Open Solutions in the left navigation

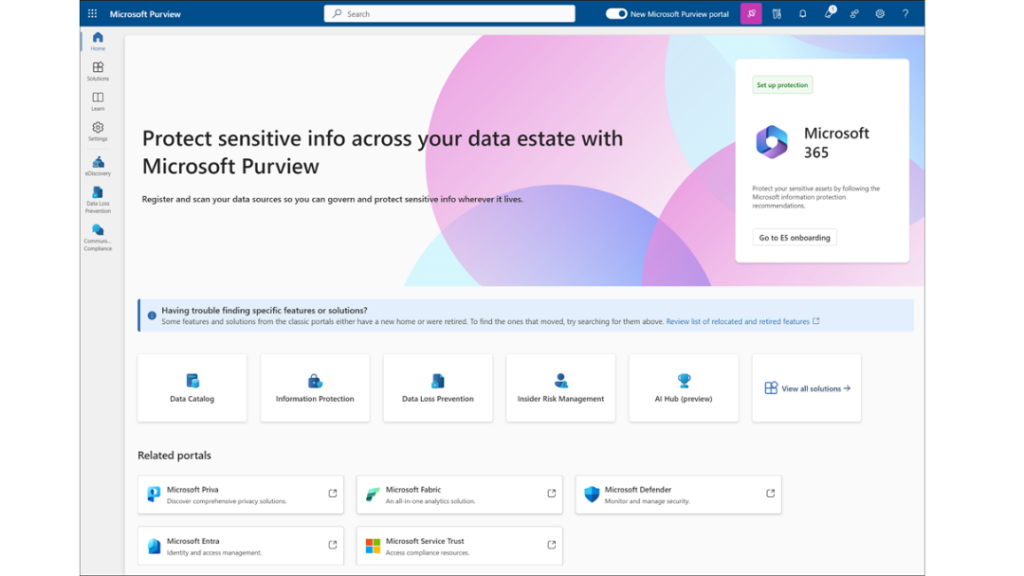(97, 71)
